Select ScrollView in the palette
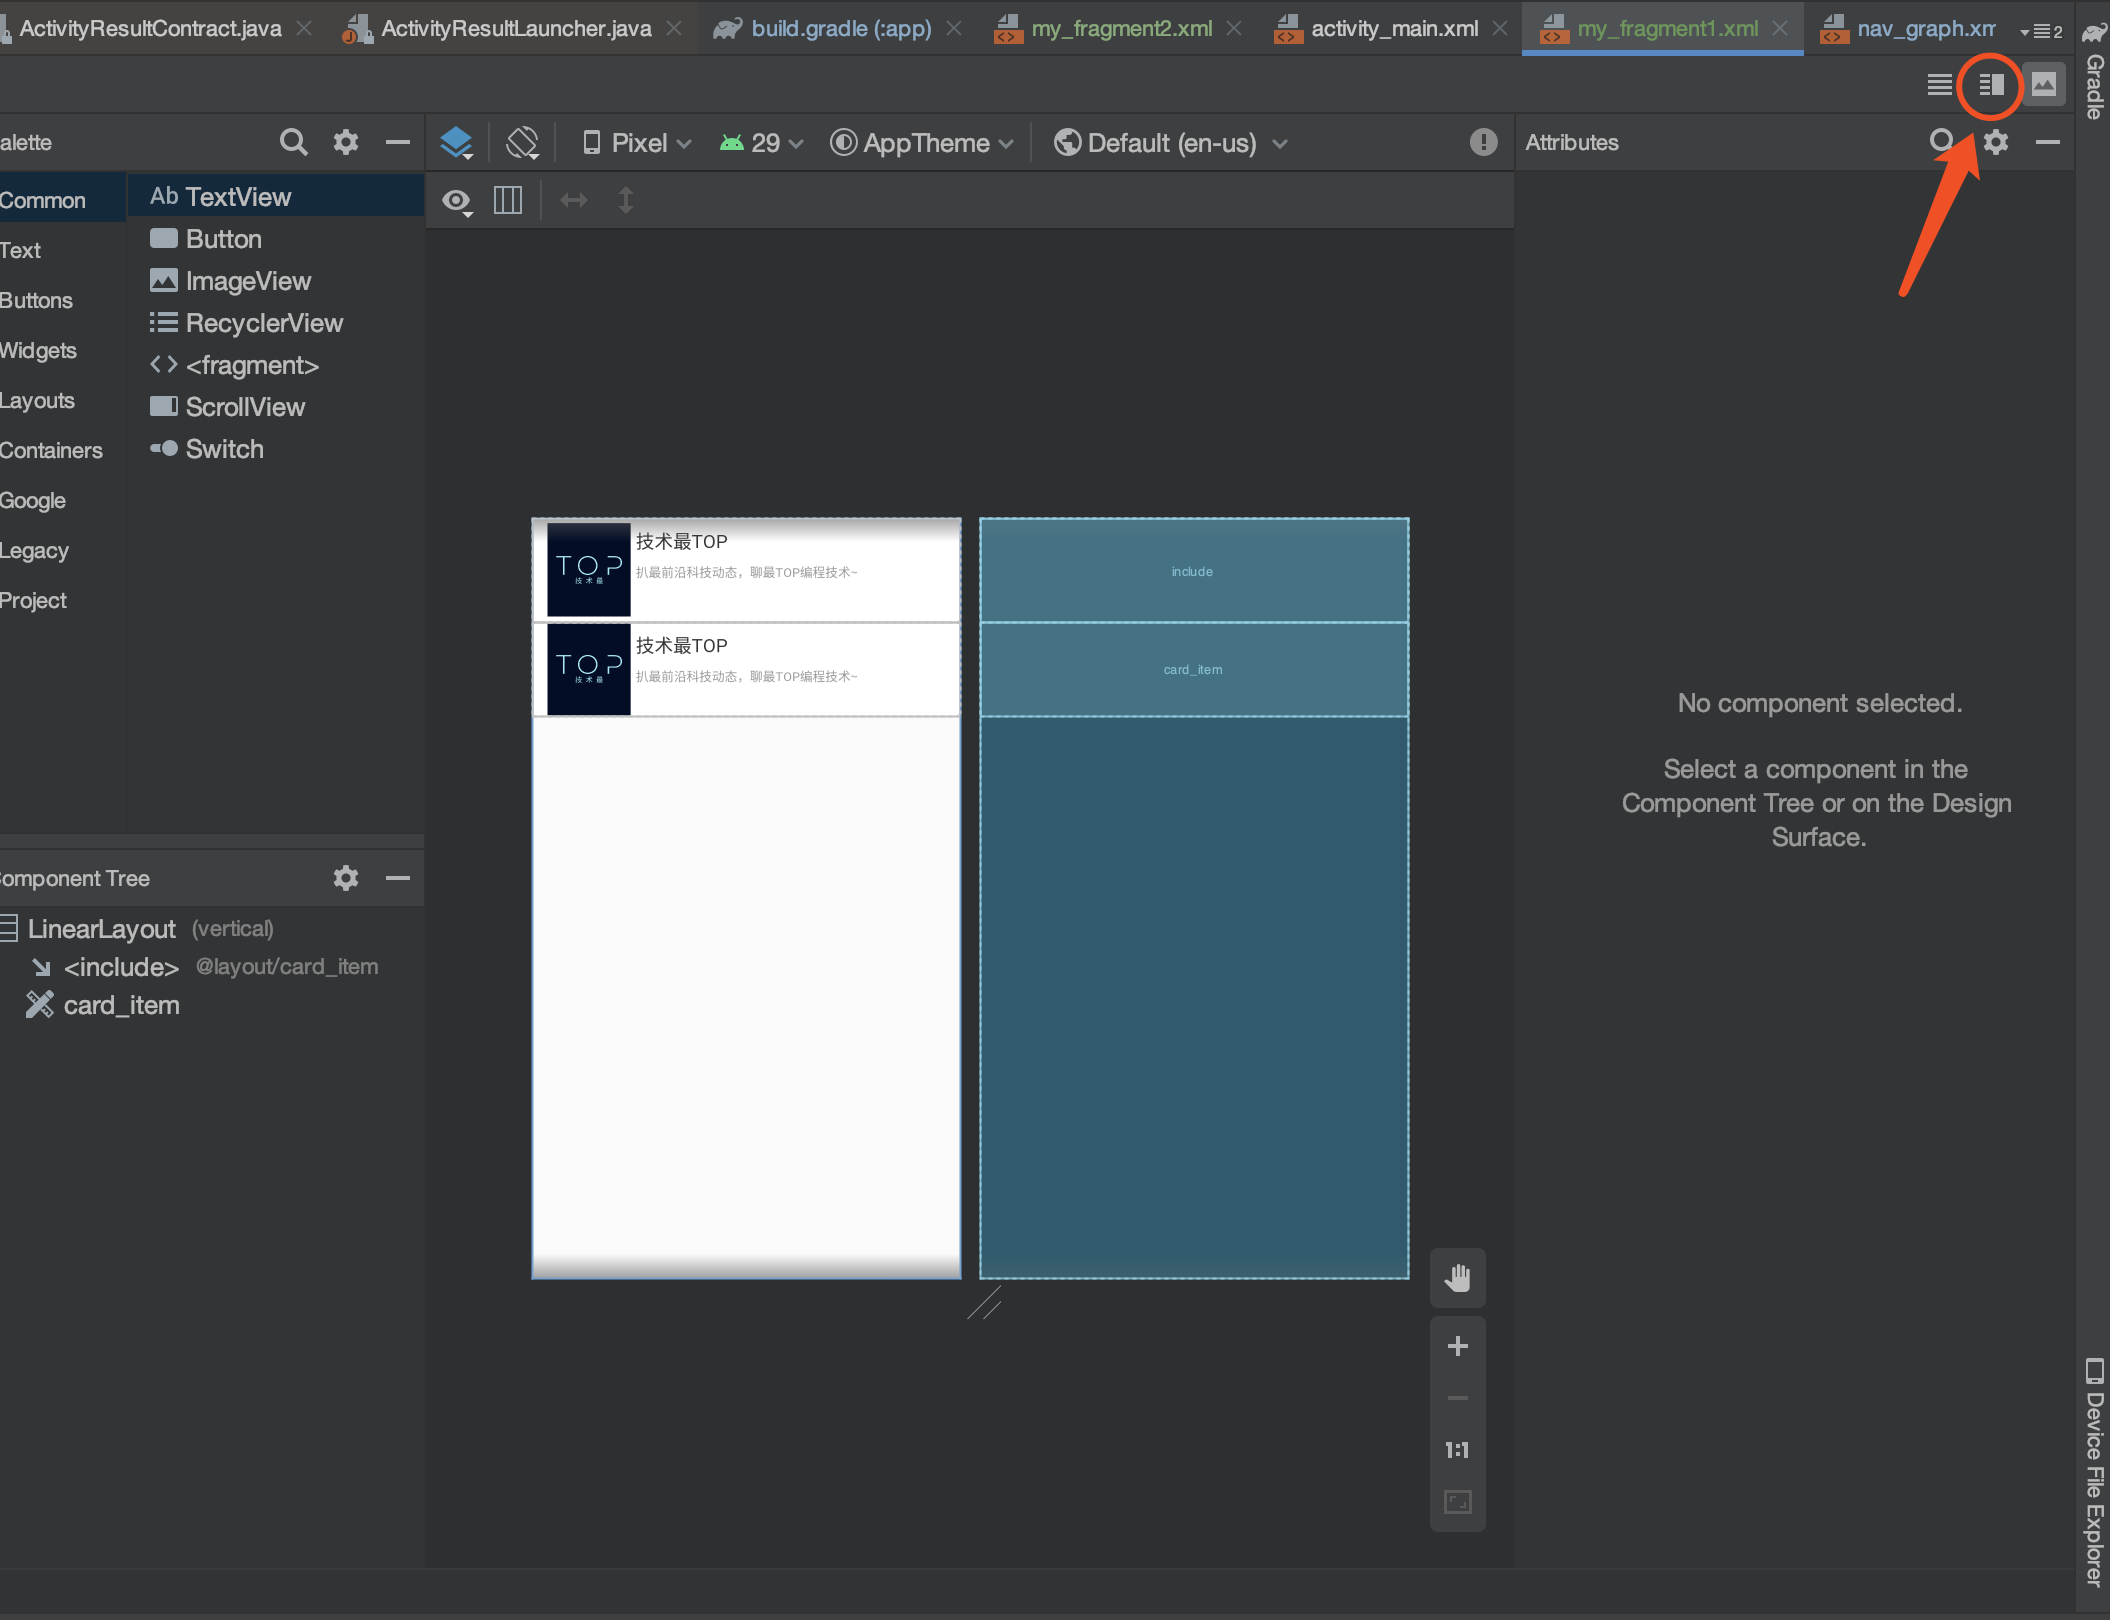 (276, 407)
